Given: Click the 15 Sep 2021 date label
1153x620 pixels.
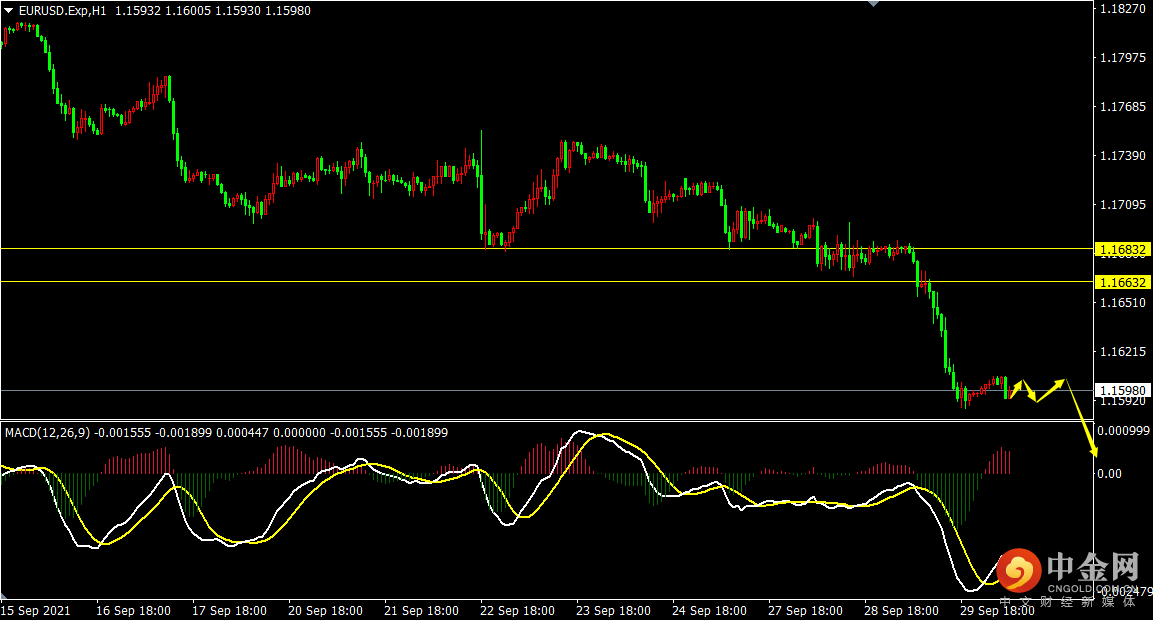Looking at the screenshot, I should (36, 610).
